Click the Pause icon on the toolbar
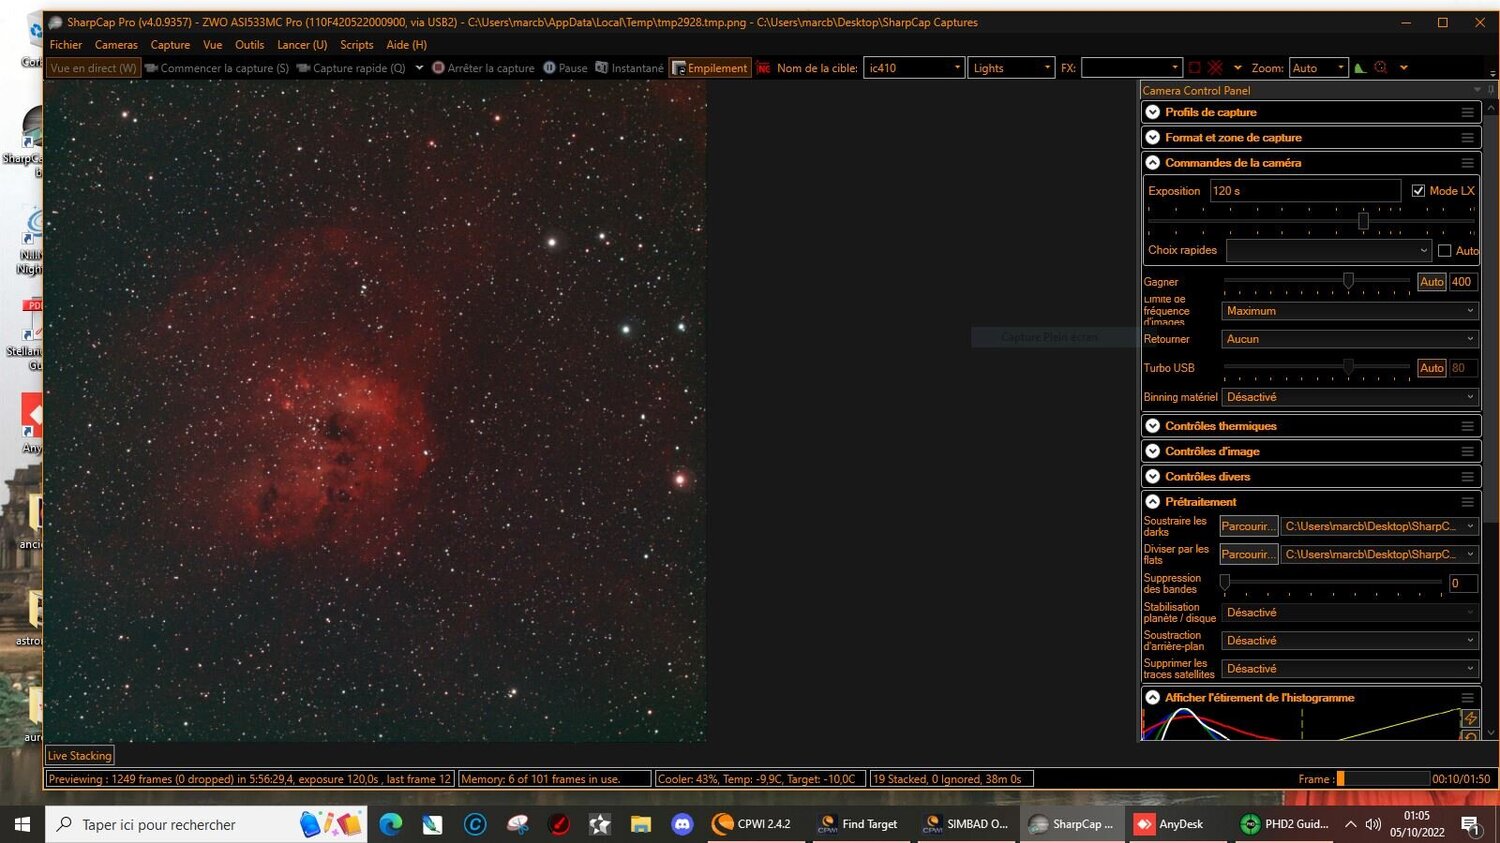Screen dimensions: 1500x843 tap(550, 67)
